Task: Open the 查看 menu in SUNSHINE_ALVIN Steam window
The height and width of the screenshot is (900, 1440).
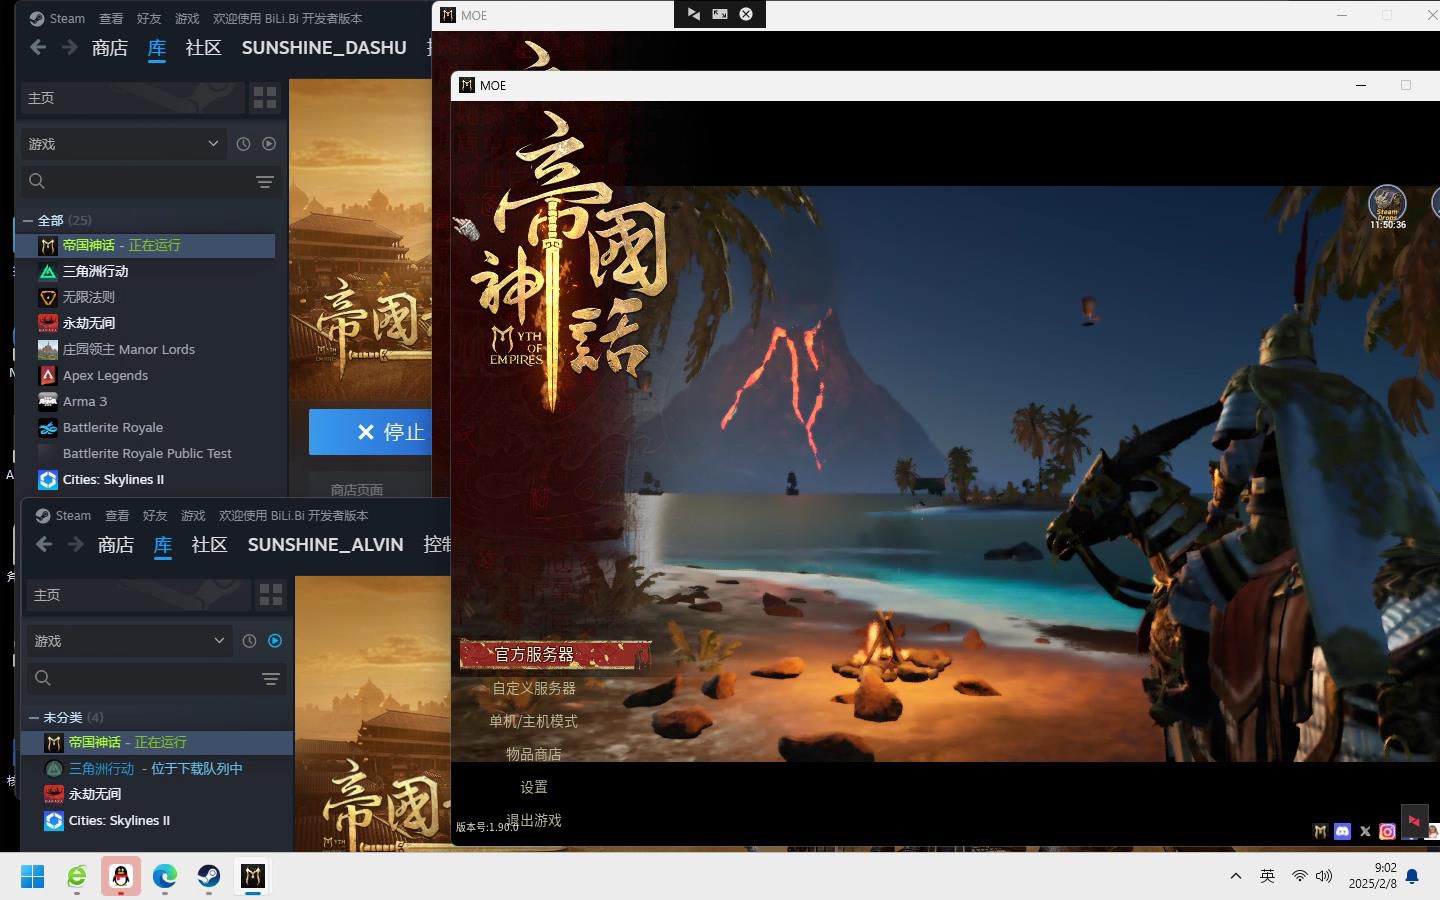Action: coord(117,515)
